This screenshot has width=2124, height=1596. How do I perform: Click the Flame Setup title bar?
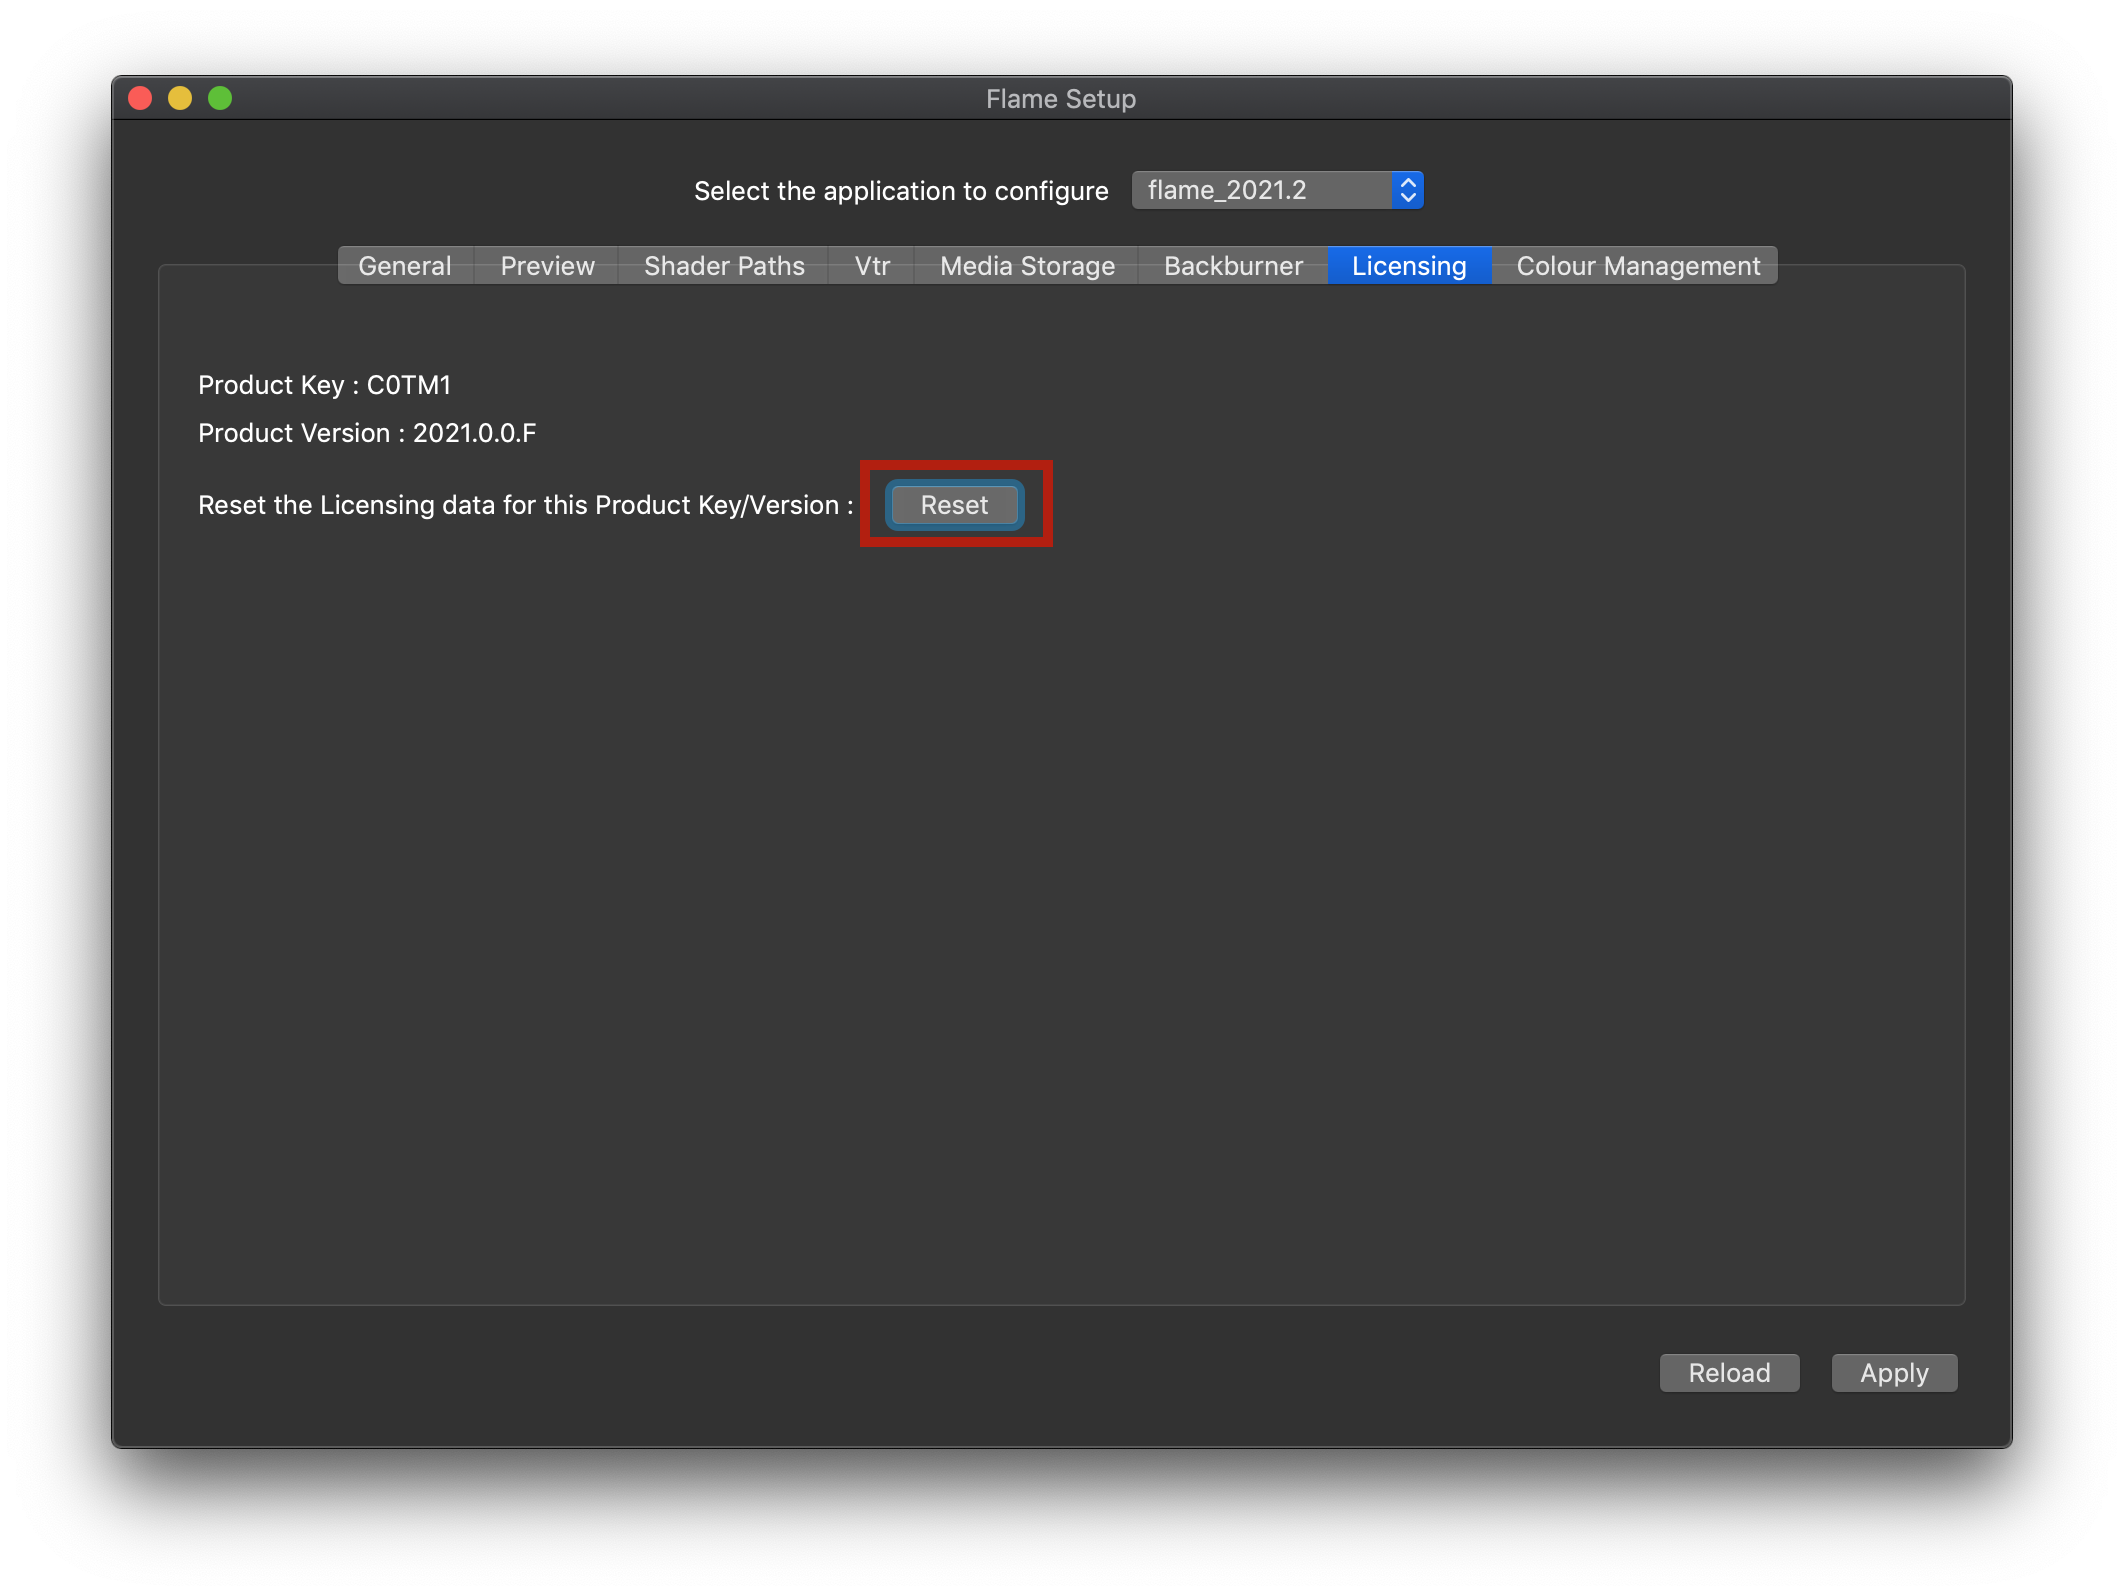coord(1060,97)
